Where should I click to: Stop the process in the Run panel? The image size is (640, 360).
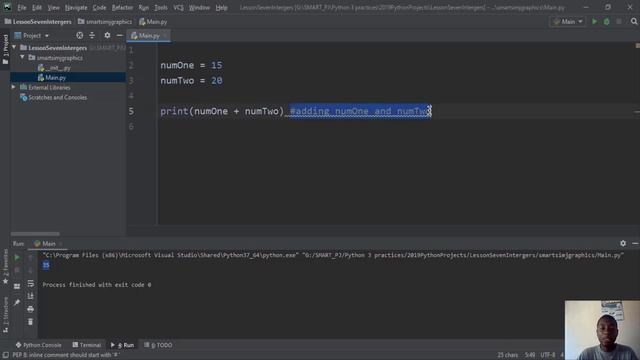point(17,270)
